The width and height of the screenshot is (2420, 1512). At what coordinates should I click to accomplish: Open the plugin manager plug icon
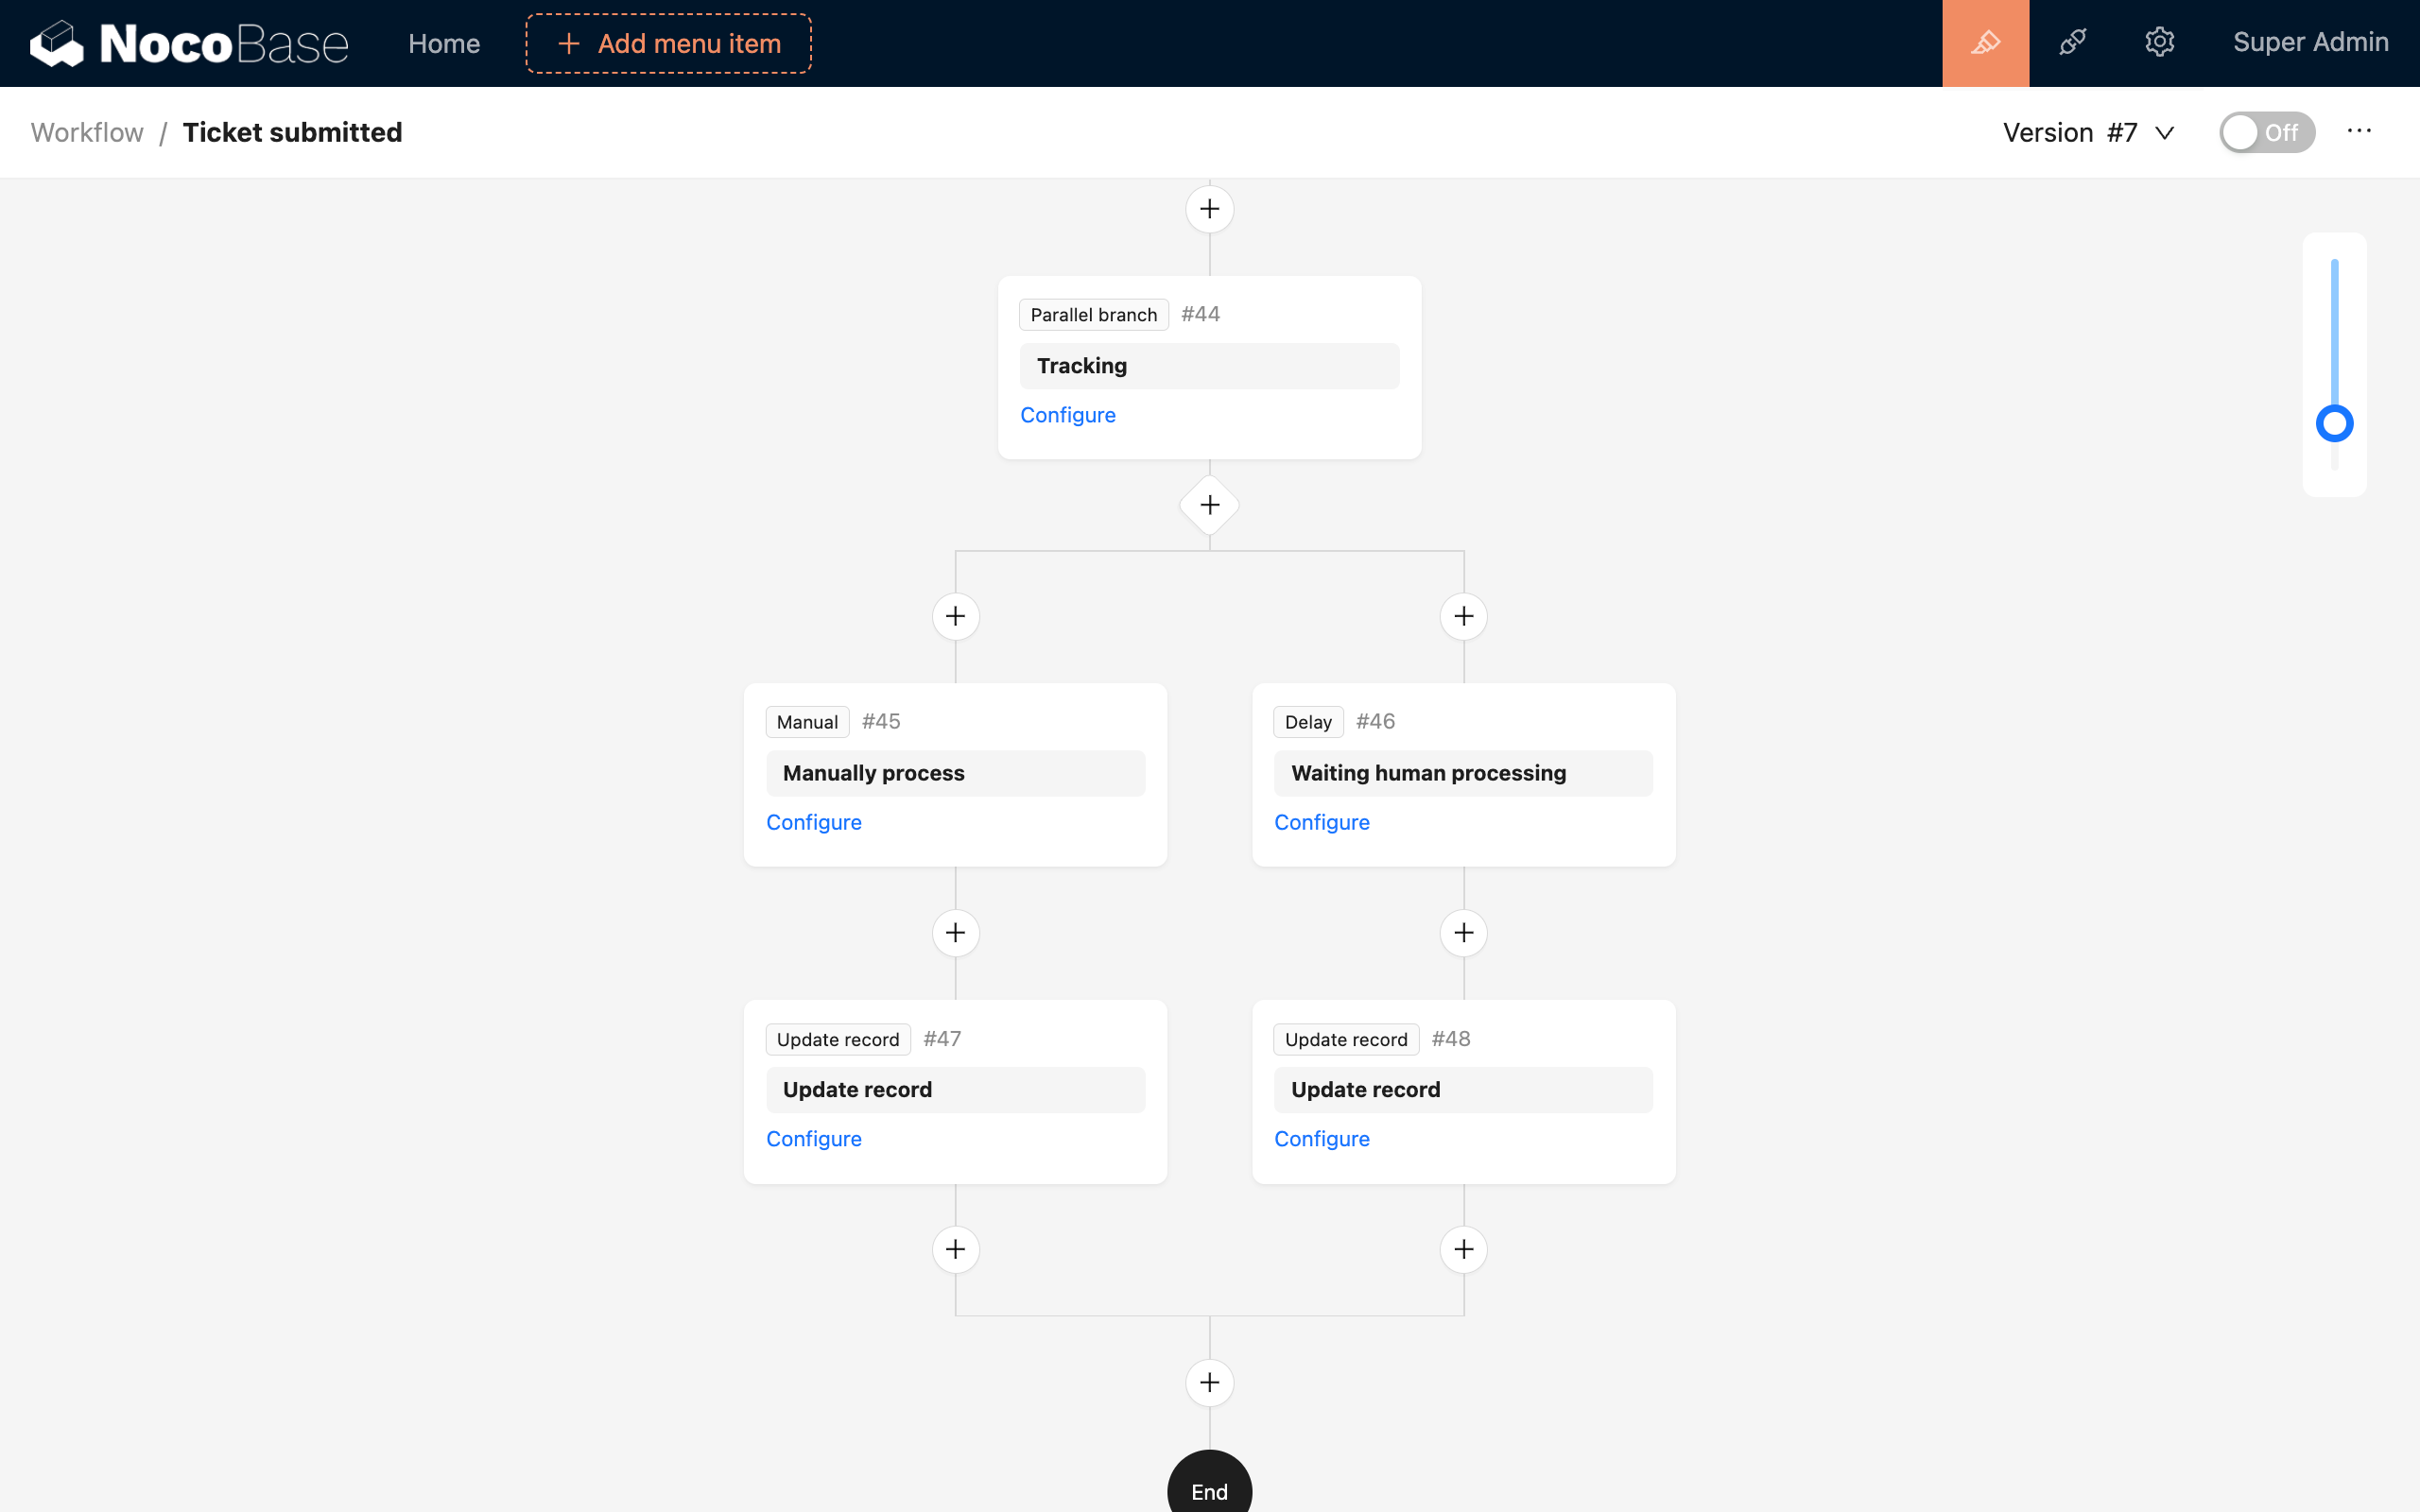click(x=2072, y=42)
